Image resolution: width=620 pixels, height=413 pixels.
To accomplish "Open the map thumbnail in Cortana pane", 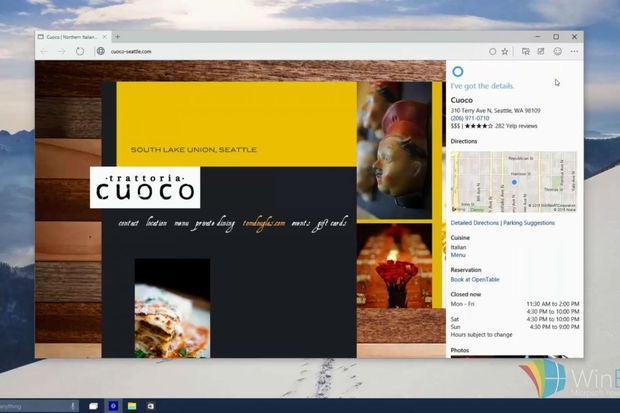I will (x=514, y=182).
